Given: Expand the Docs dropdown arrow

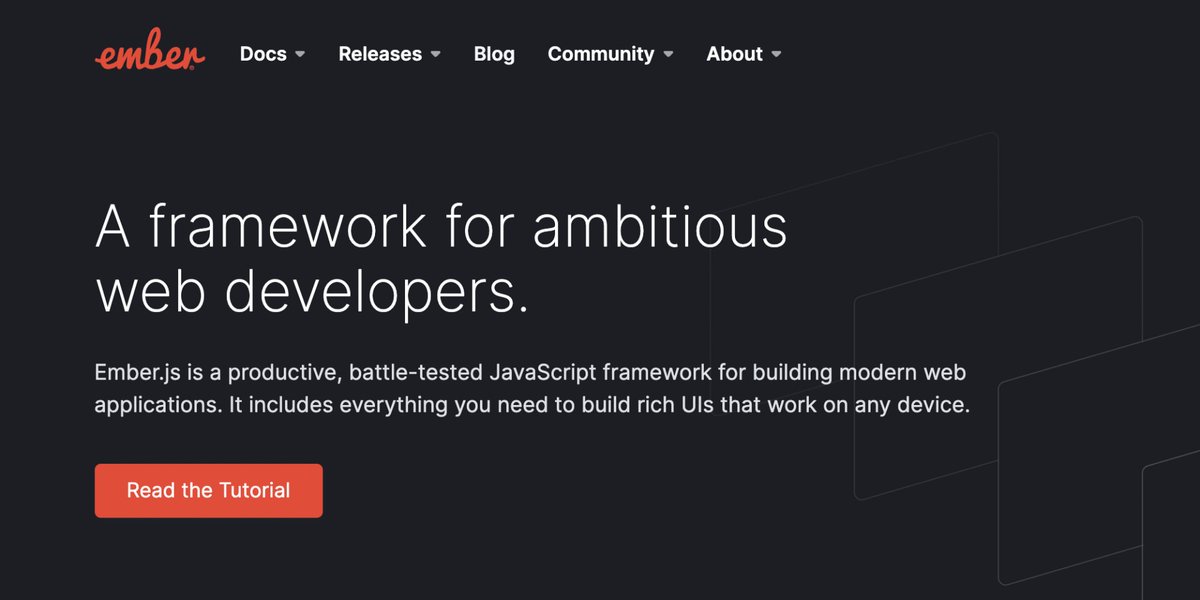Looking at the screenshot, I should click(300, 55).
